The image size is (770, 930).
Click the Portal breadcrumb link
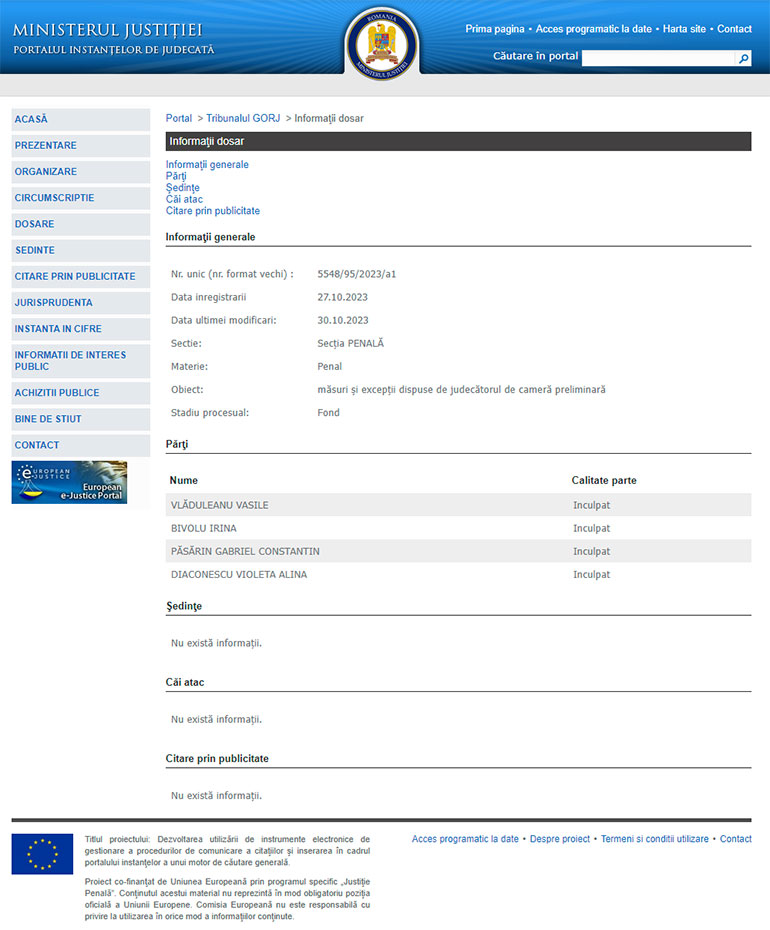point(179,118)
